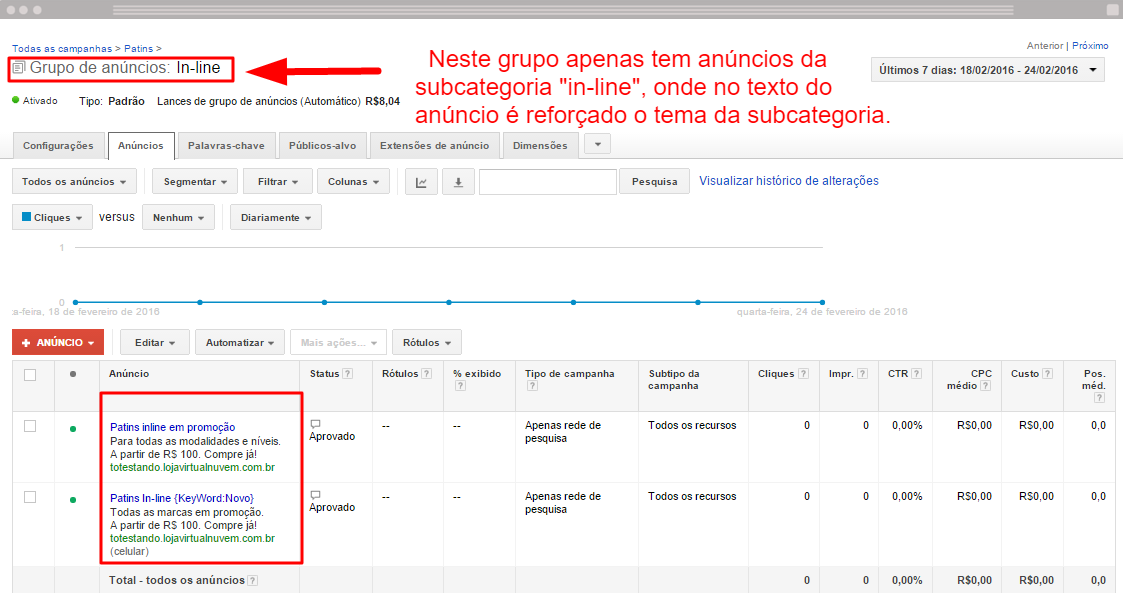Expand more tabs arrow after Dimensões
The image size is (1123, 593).
click(x=597, y=144)
